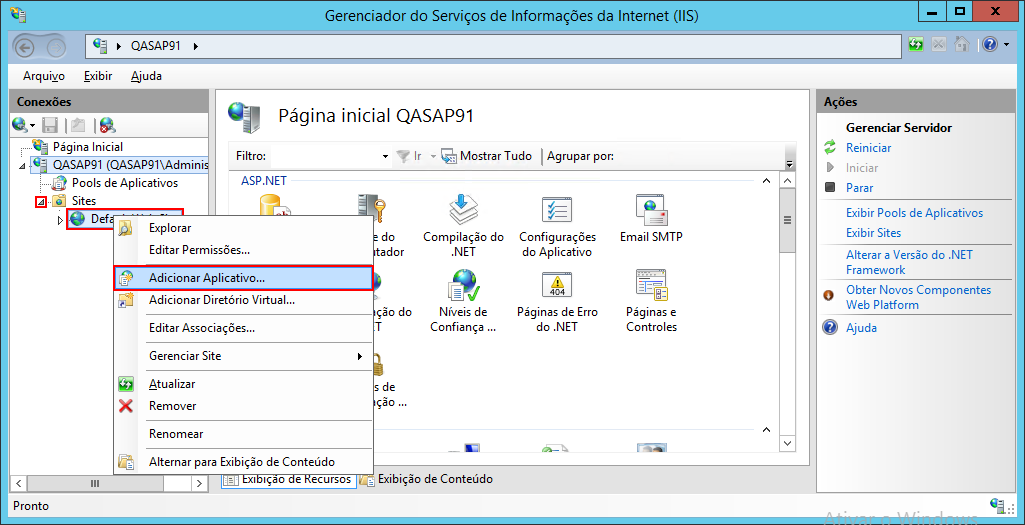Click Alterar a Versão do .NET Framework link
Image resolution: width=1025 pixels, height=525 pixels.
[909, 262]
